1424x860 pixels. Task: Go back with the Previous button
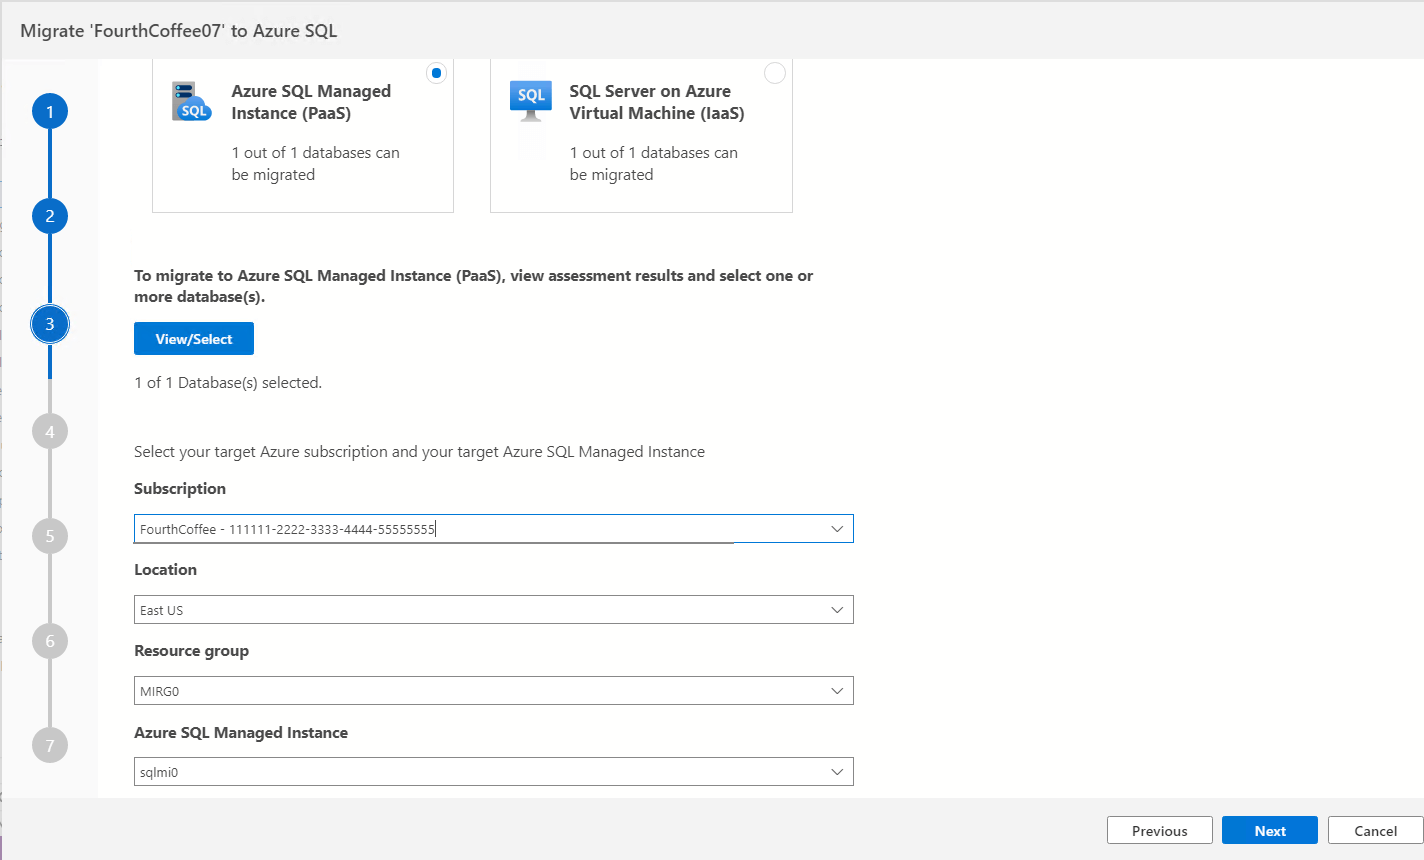[x=1160, y=831]
